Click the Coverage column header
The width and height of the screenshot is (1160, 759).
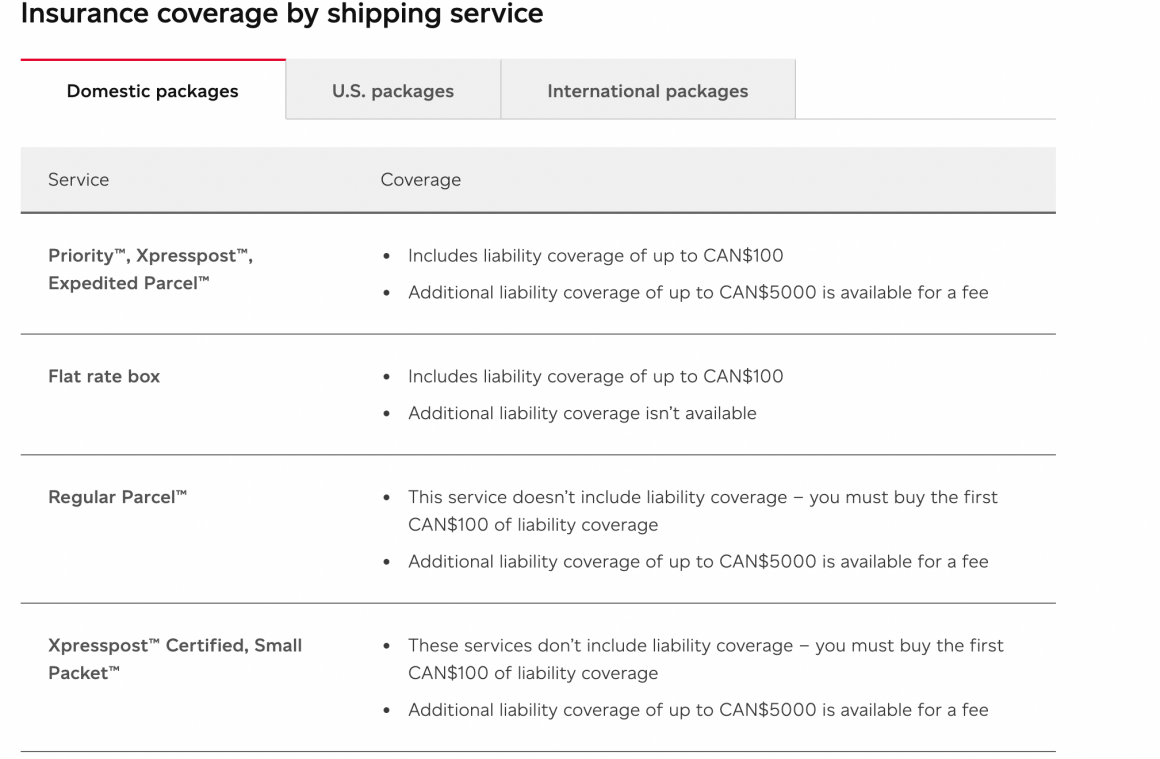click(420, 179)
